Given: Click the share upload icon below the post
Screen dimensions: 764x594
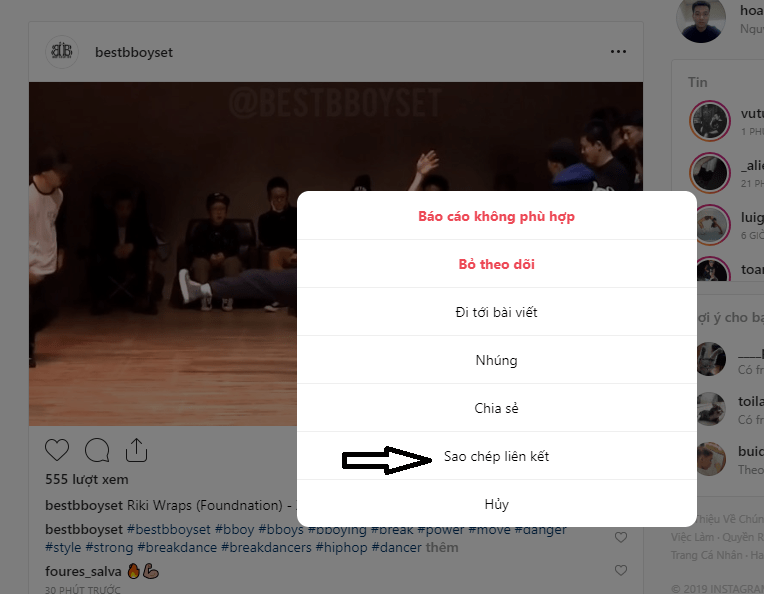Looking at the screenshot, I should tap(136, 450).
